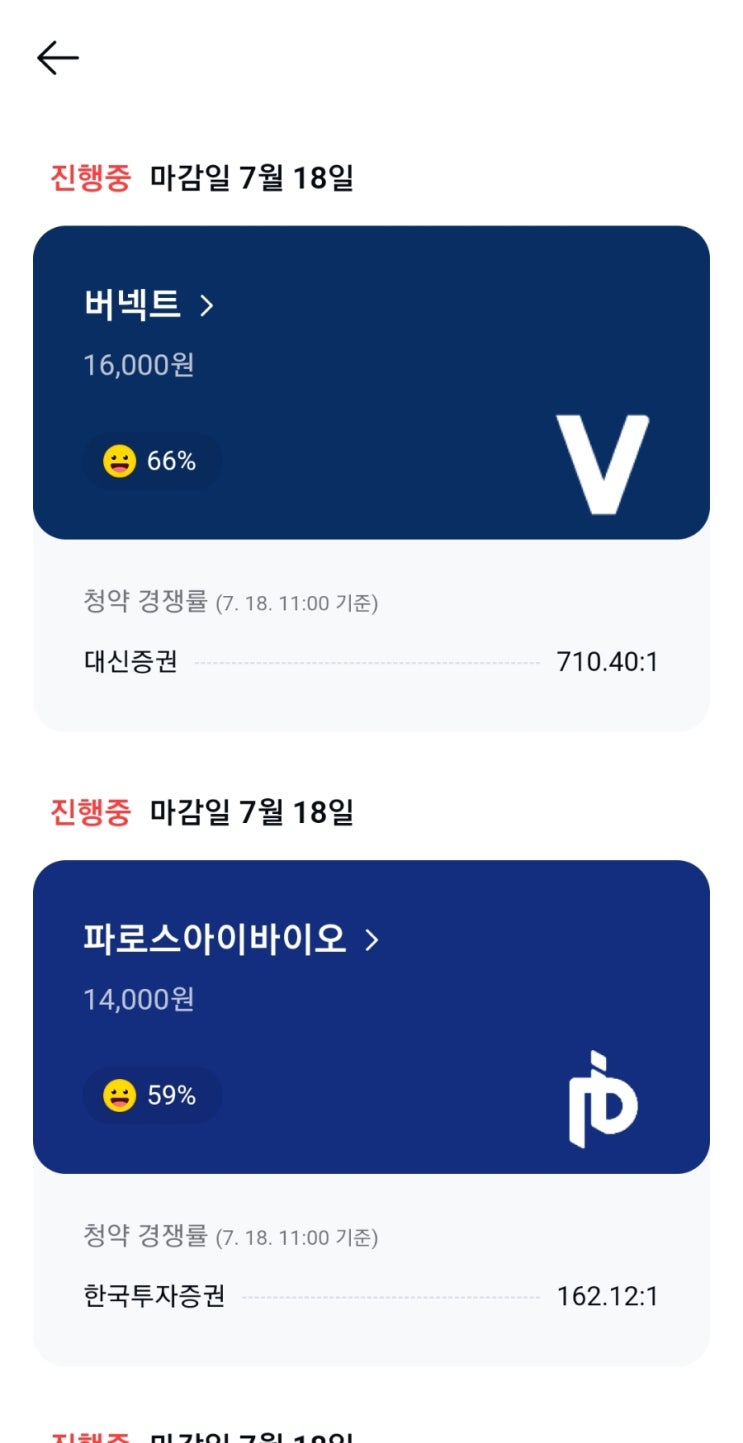Select the 162.12:1 competition ratio
This screenshot has width=743, height=1443.
pos(607,1297)
